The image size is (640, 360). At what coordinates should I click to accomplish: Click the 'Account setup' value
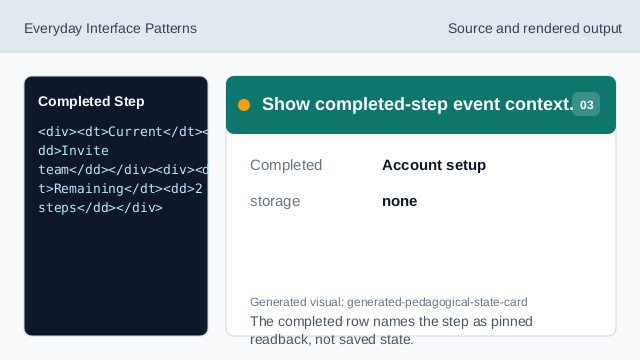tap(434, 165)
